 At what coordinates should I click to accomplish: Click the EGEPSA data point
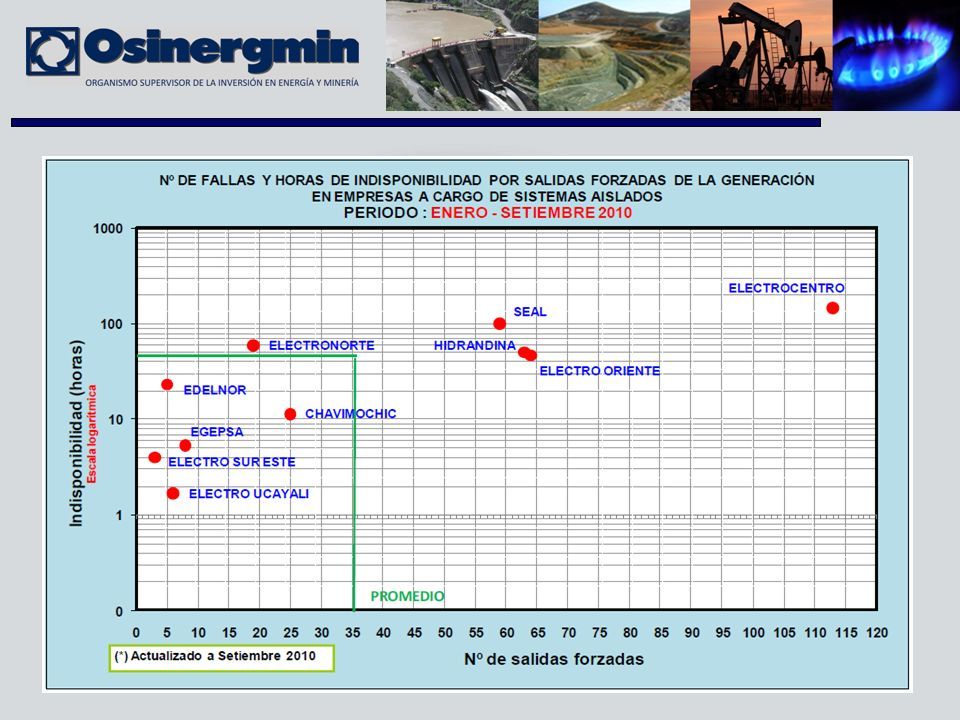tap(186, 445)
